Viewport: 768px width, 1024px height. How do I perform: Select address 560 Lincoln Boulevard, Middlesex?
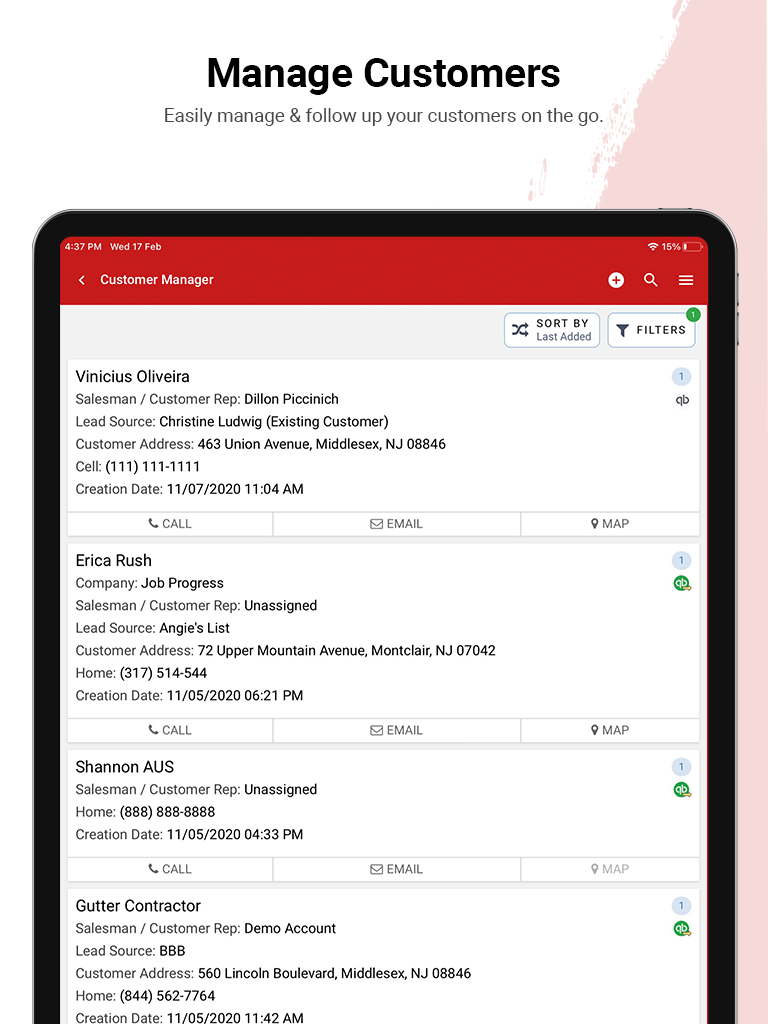pos(334,974)
